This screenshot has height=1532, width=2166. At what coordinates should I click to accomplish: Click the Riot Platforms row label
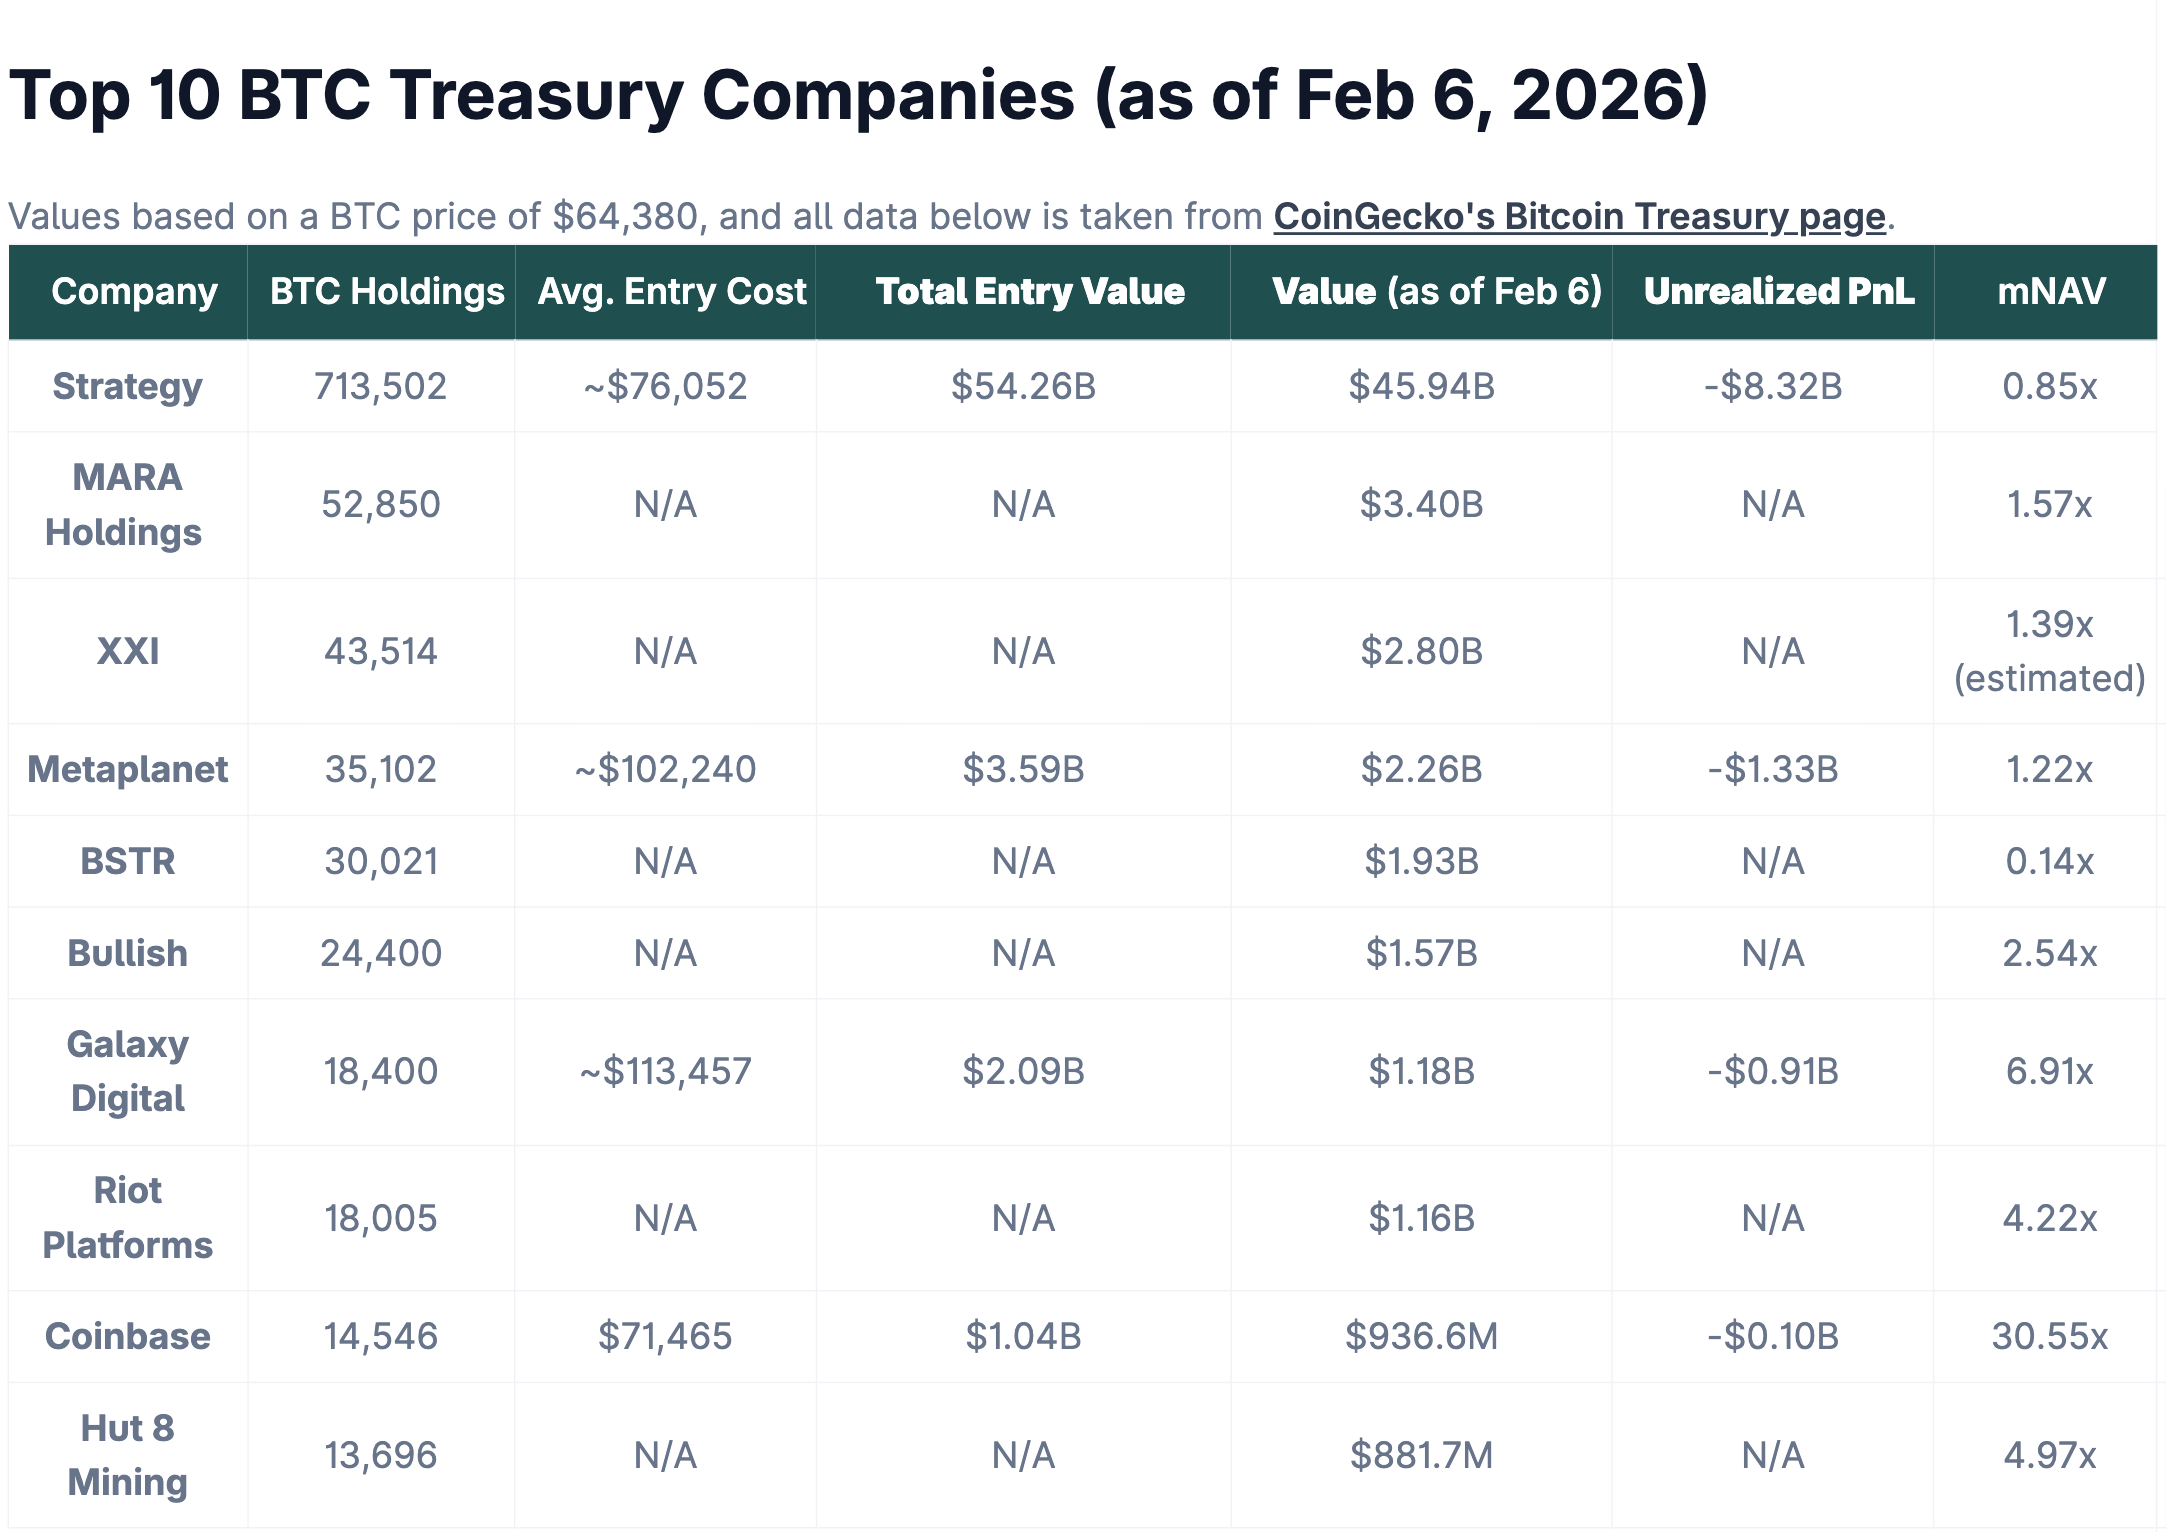(128, 1218)
